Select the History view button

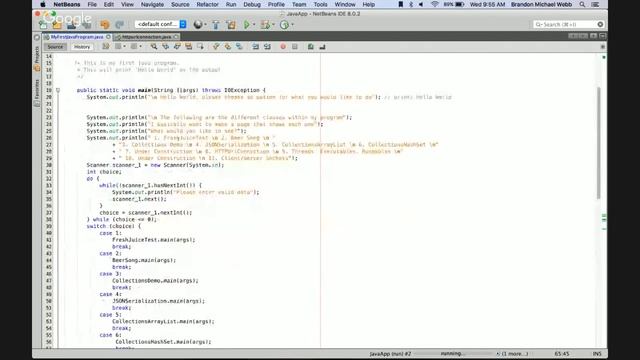point(82,47)
